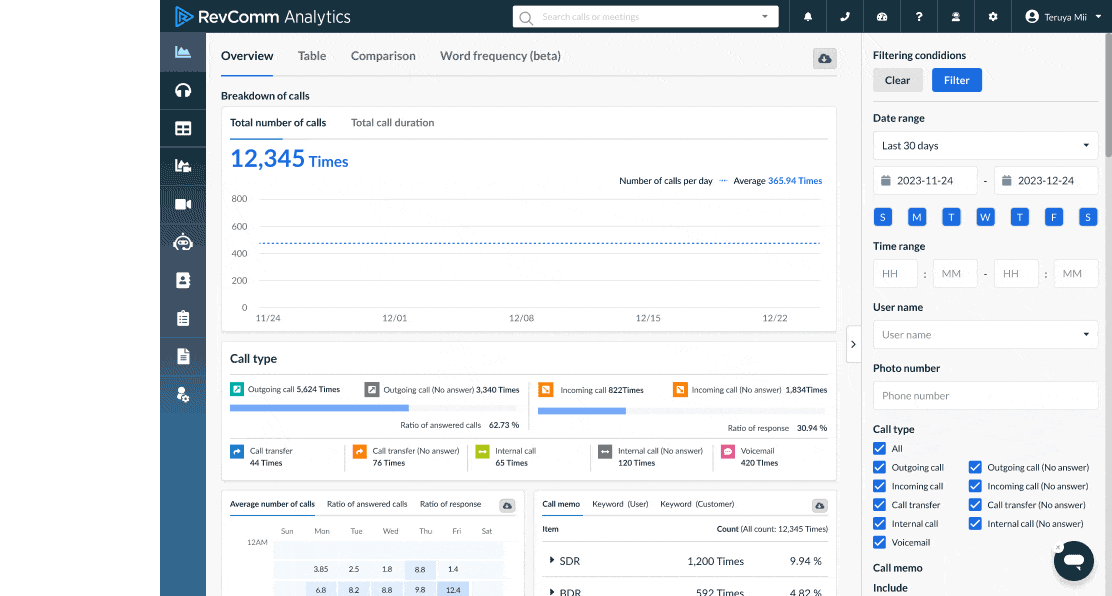
Task: Open the help question mark icon
Action: [x=918, y=17]
